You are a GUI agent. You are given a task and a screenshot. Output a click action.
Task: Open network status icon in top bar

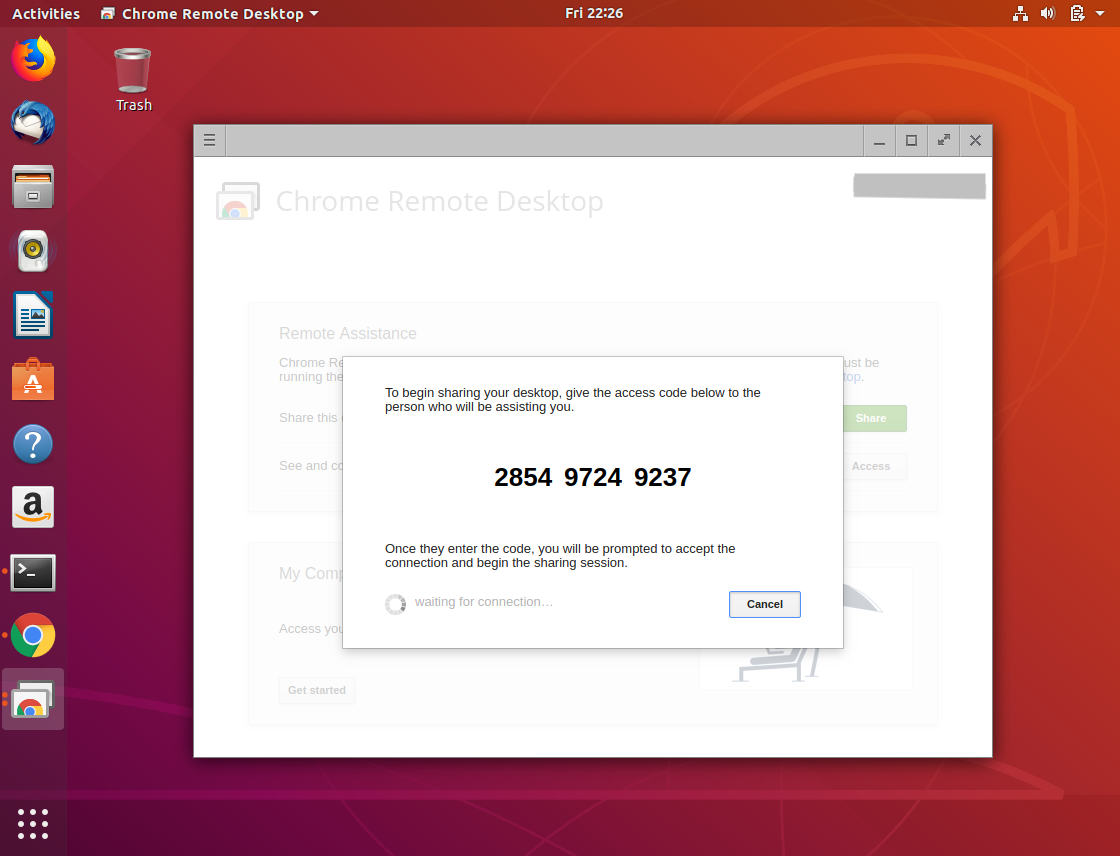click(1021, 14)
